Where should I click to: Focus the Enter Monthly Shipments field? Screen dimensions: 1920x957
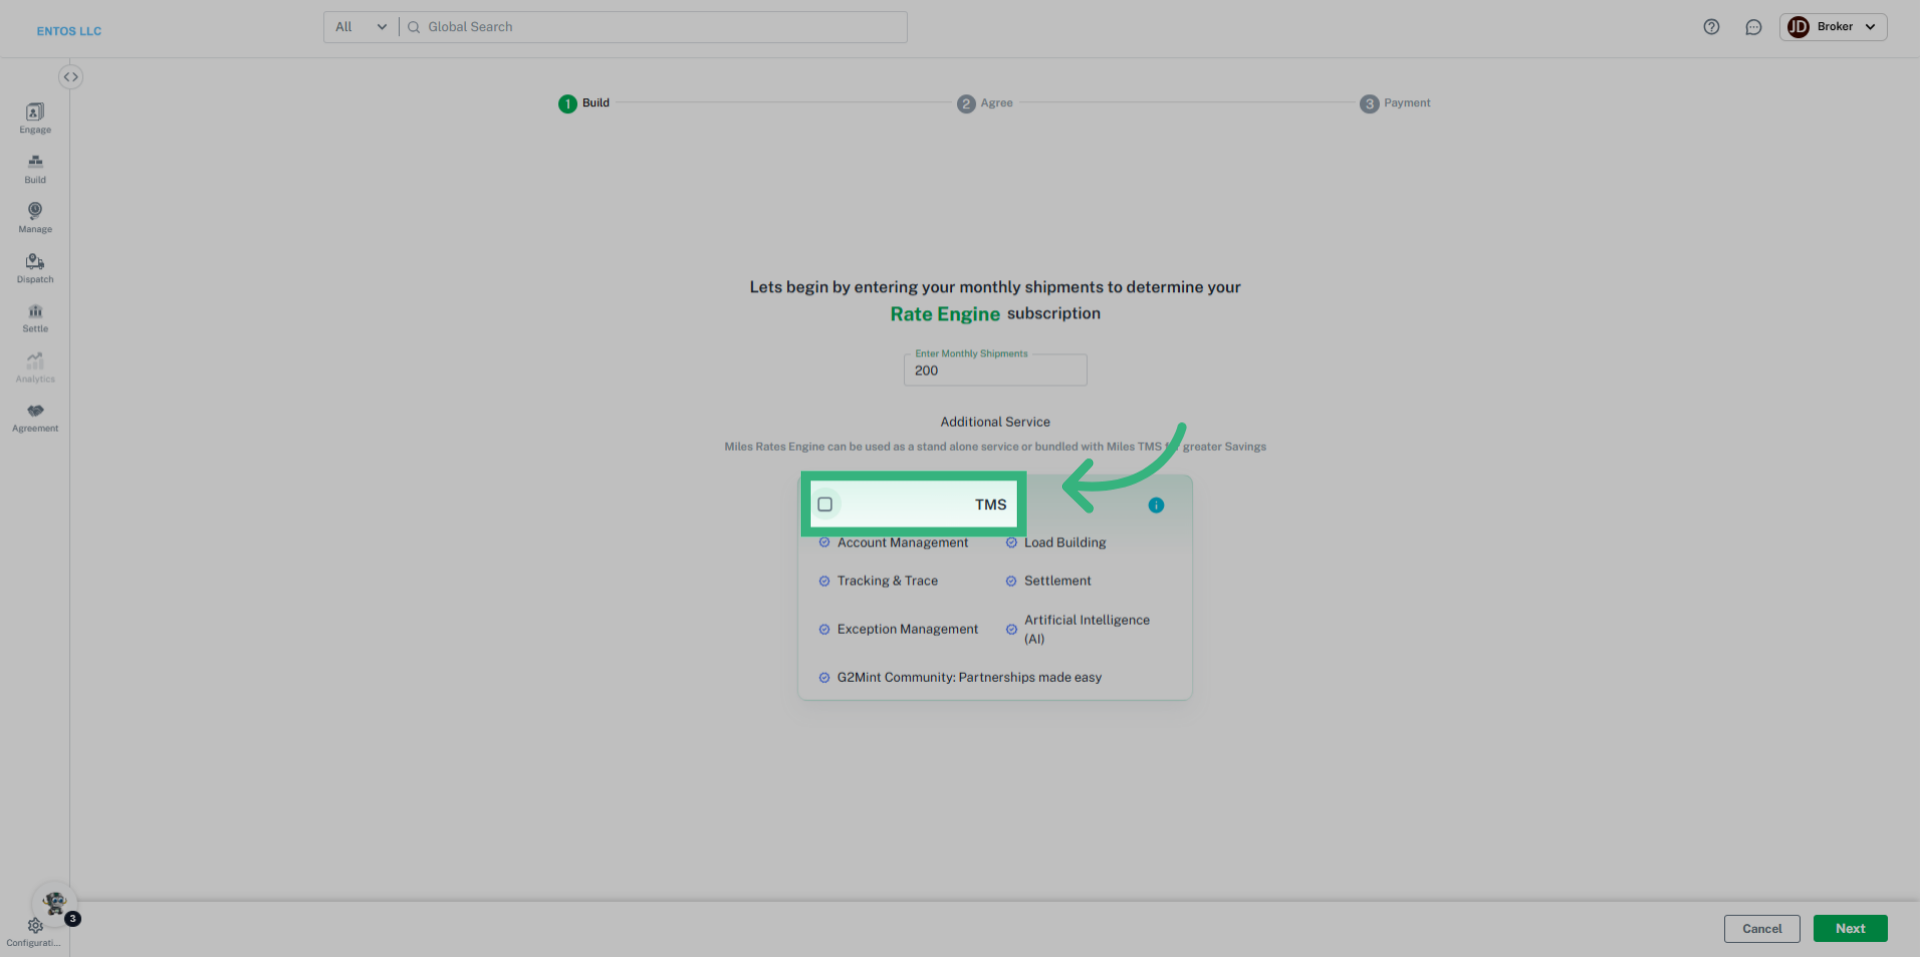995,370
